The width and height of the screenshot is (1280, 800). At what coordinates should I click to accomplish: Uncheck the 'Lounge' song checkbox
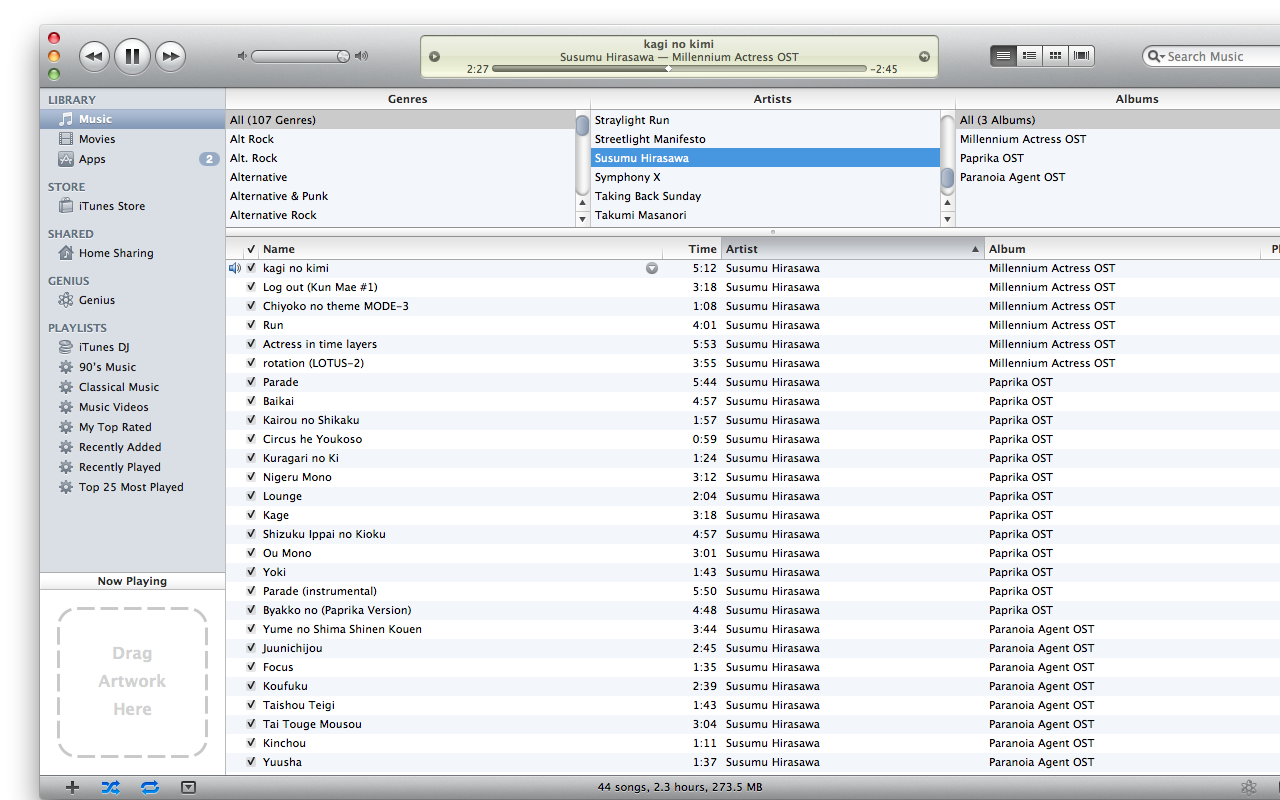[251, 496]
